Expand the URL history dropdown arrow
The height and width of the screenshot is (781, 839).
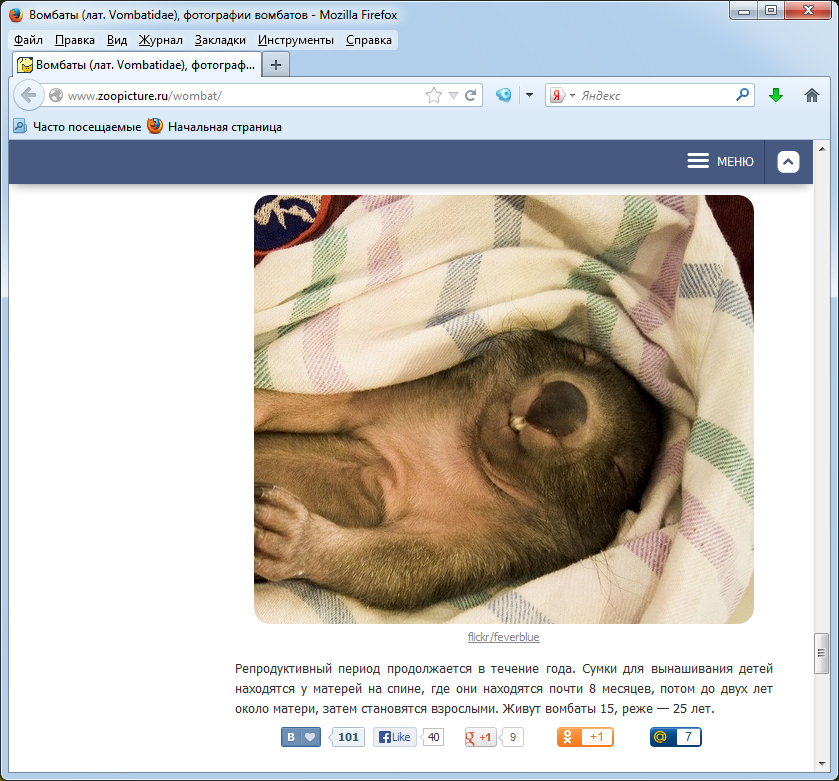click(x=453, y=96)
